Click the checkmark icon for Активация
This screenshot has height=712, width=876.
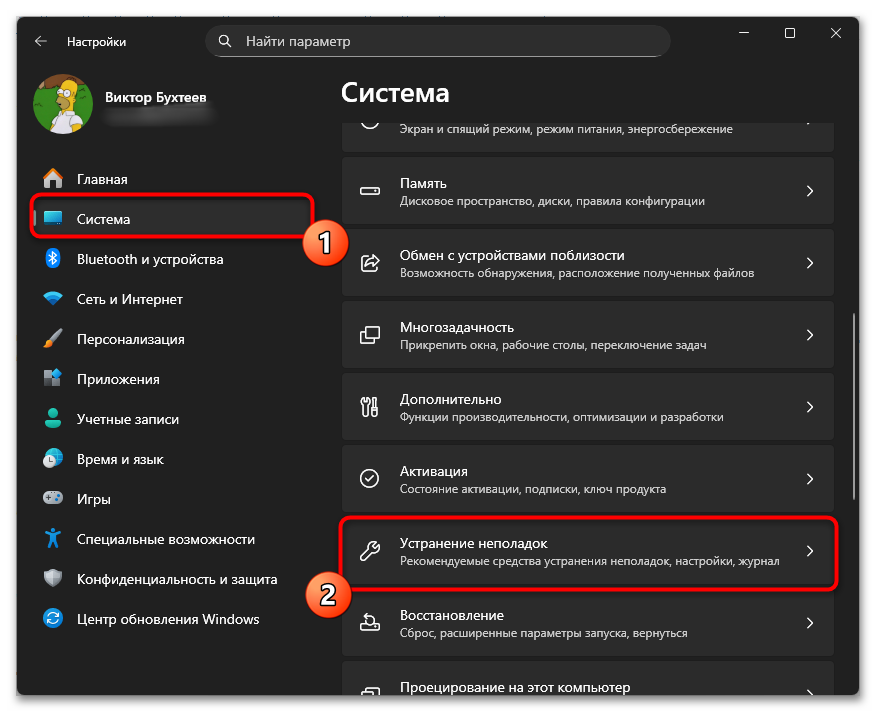(369, 478)
